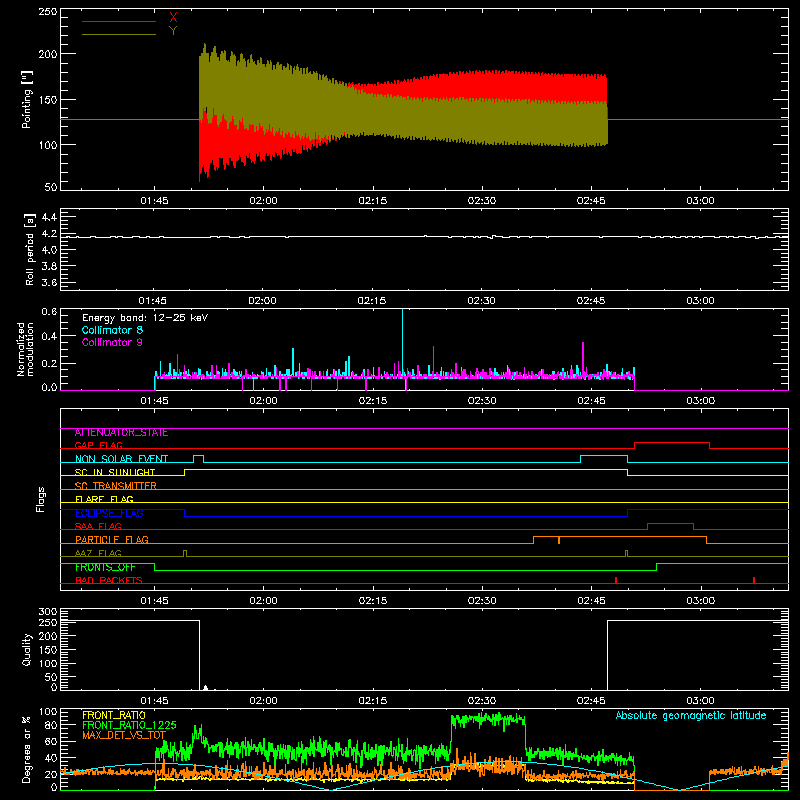Image resolution: width=800 pixels, height=800 pixels.
Task: Click the GAP_FLAG label
Action: click(98, 445)
